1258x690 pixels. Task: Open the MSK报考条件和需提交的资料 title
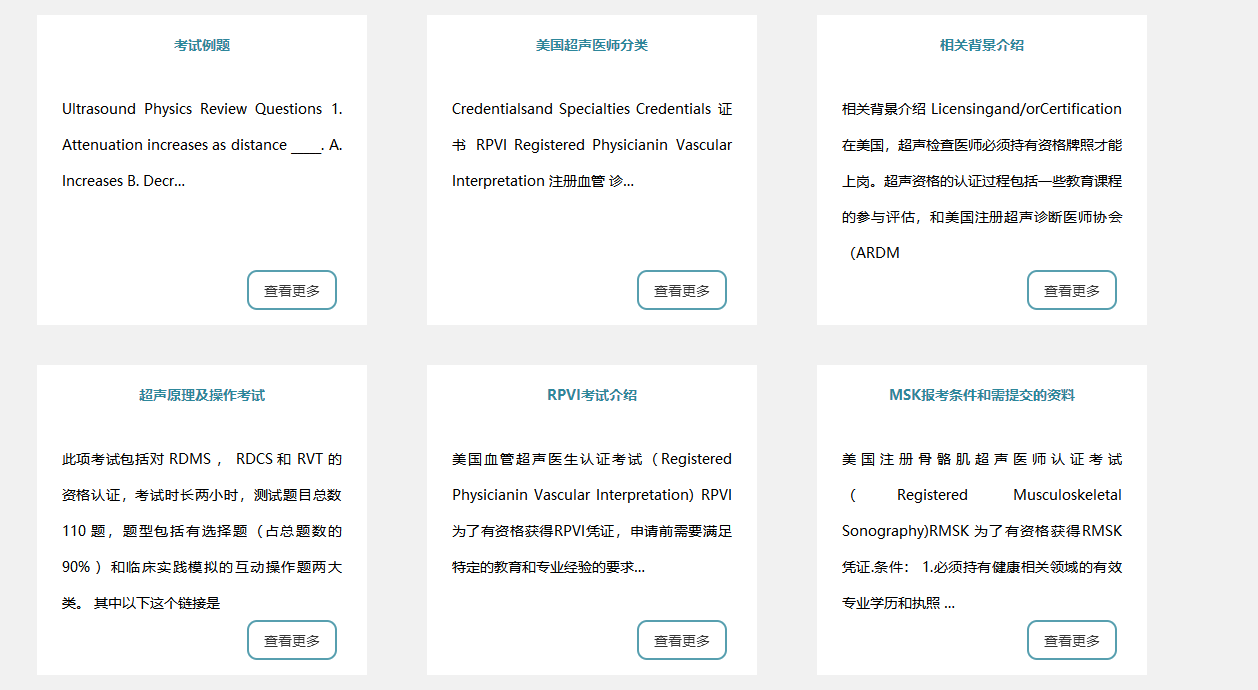click(981, 395)
